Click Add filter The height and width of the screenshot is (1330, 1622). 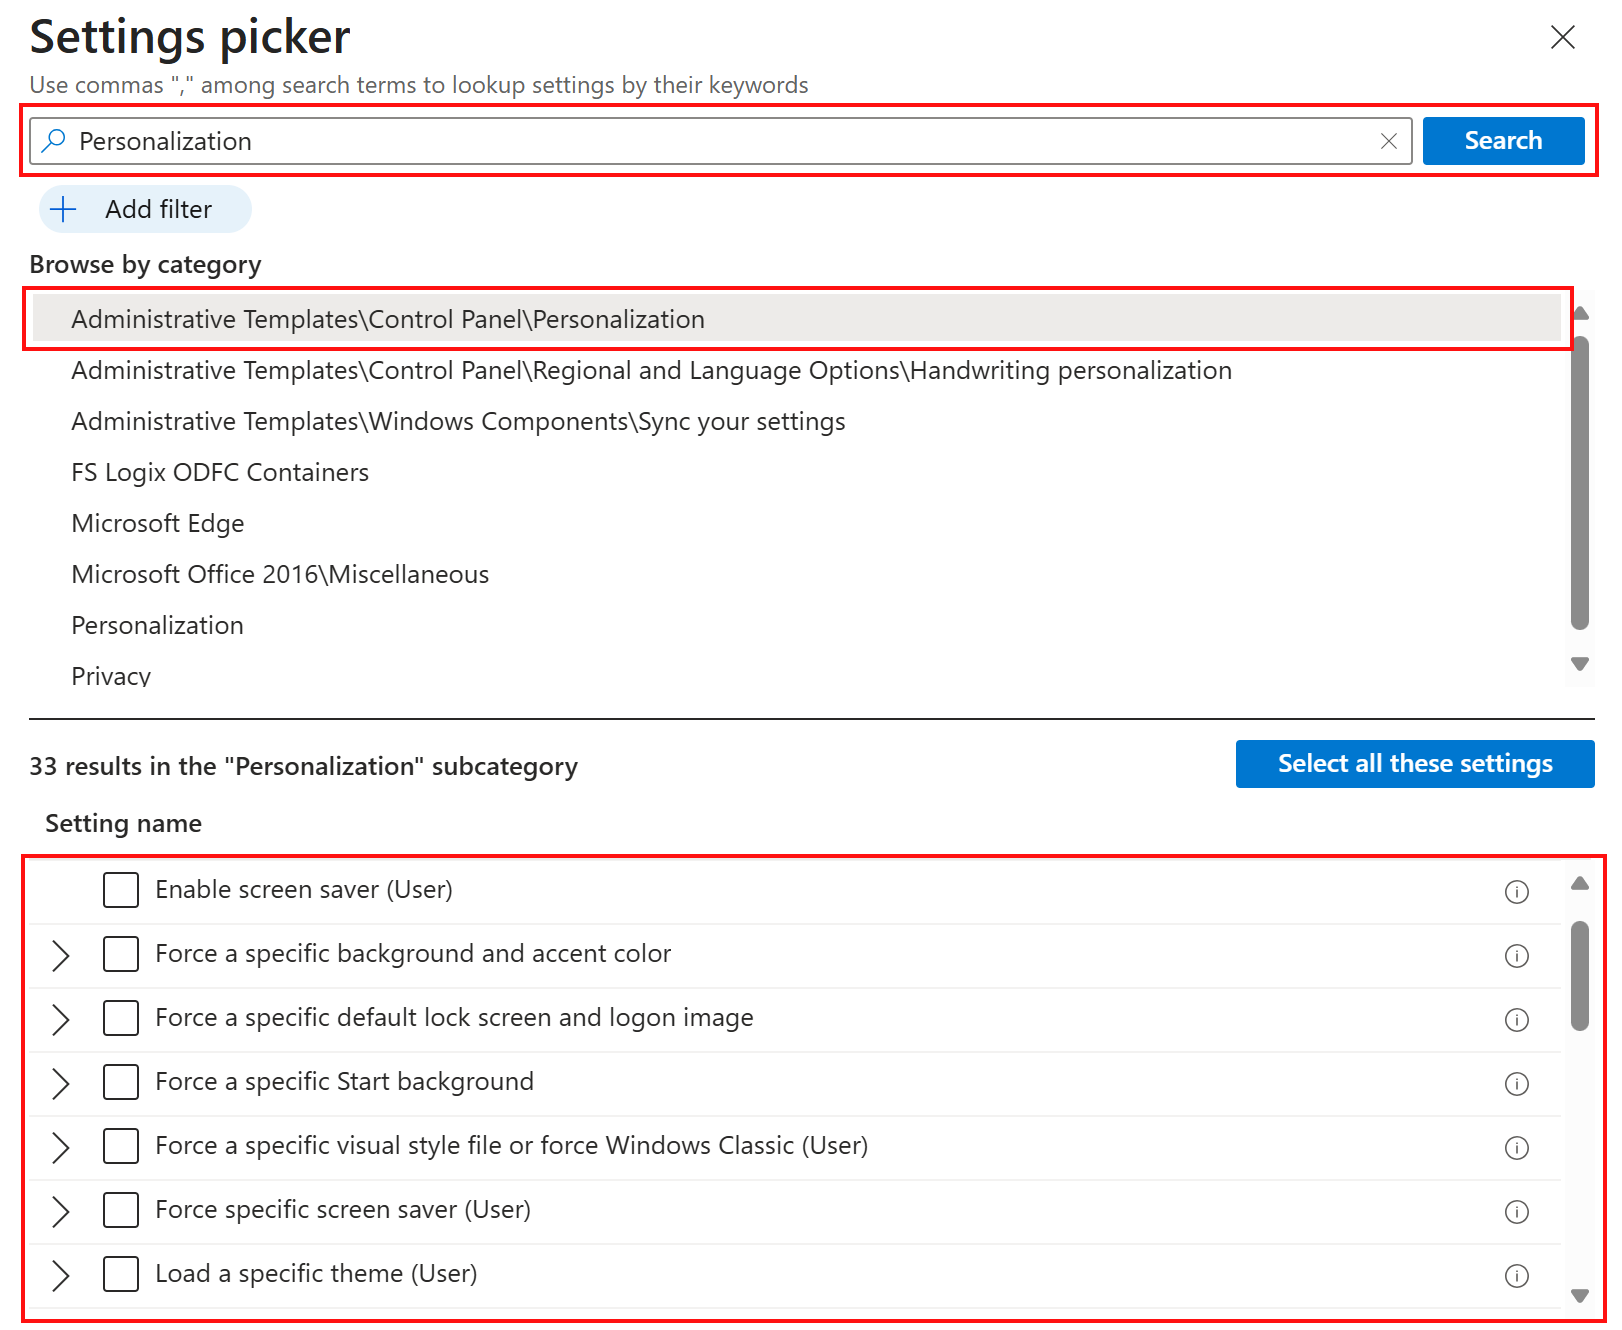pyautogui.click(x=145, y=209)
